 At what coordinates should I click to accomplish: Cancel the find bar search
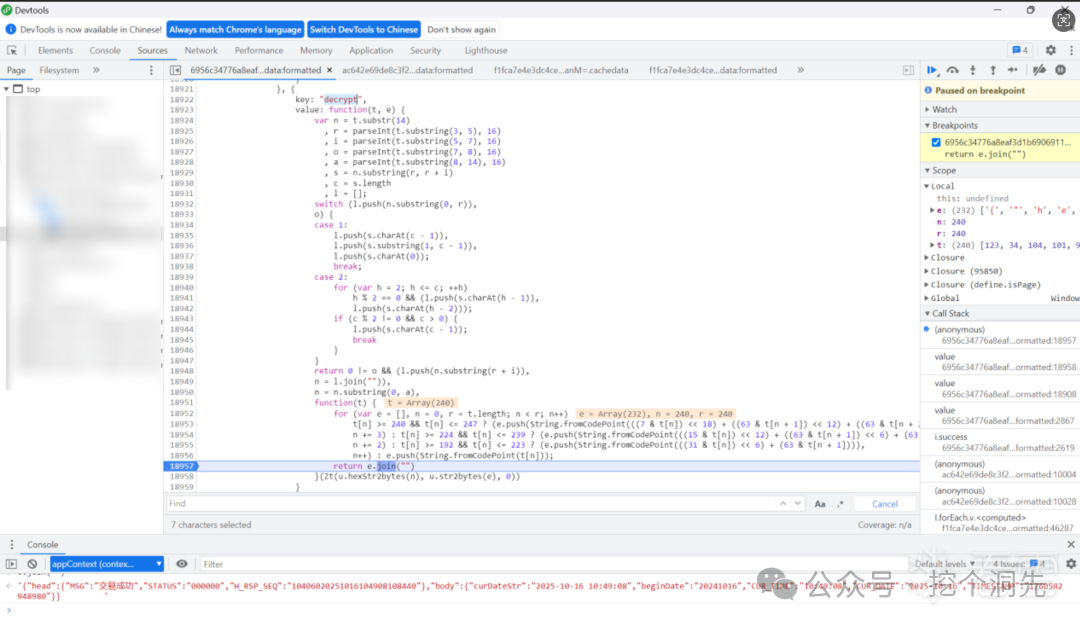click(884, 504)
